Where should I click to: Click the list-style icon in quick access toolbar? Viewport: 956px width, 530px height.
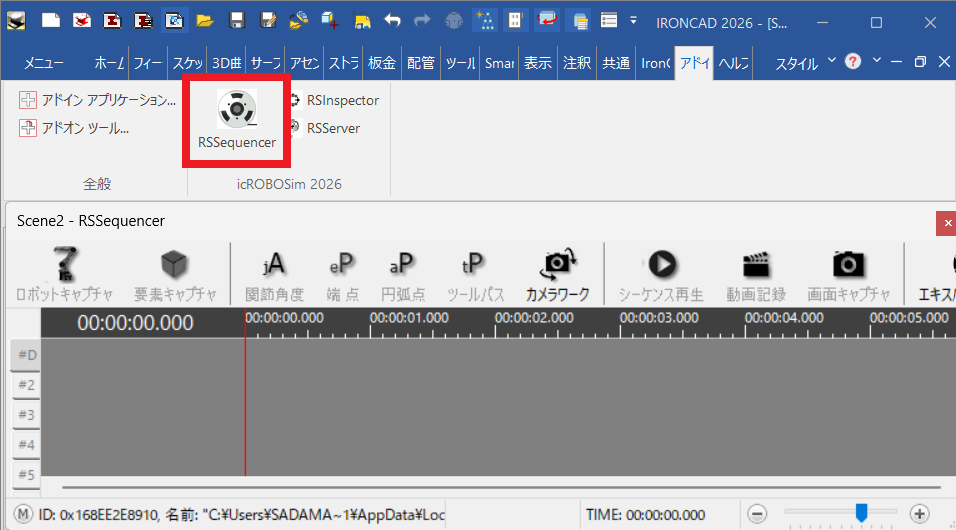[x=608, y=21]
